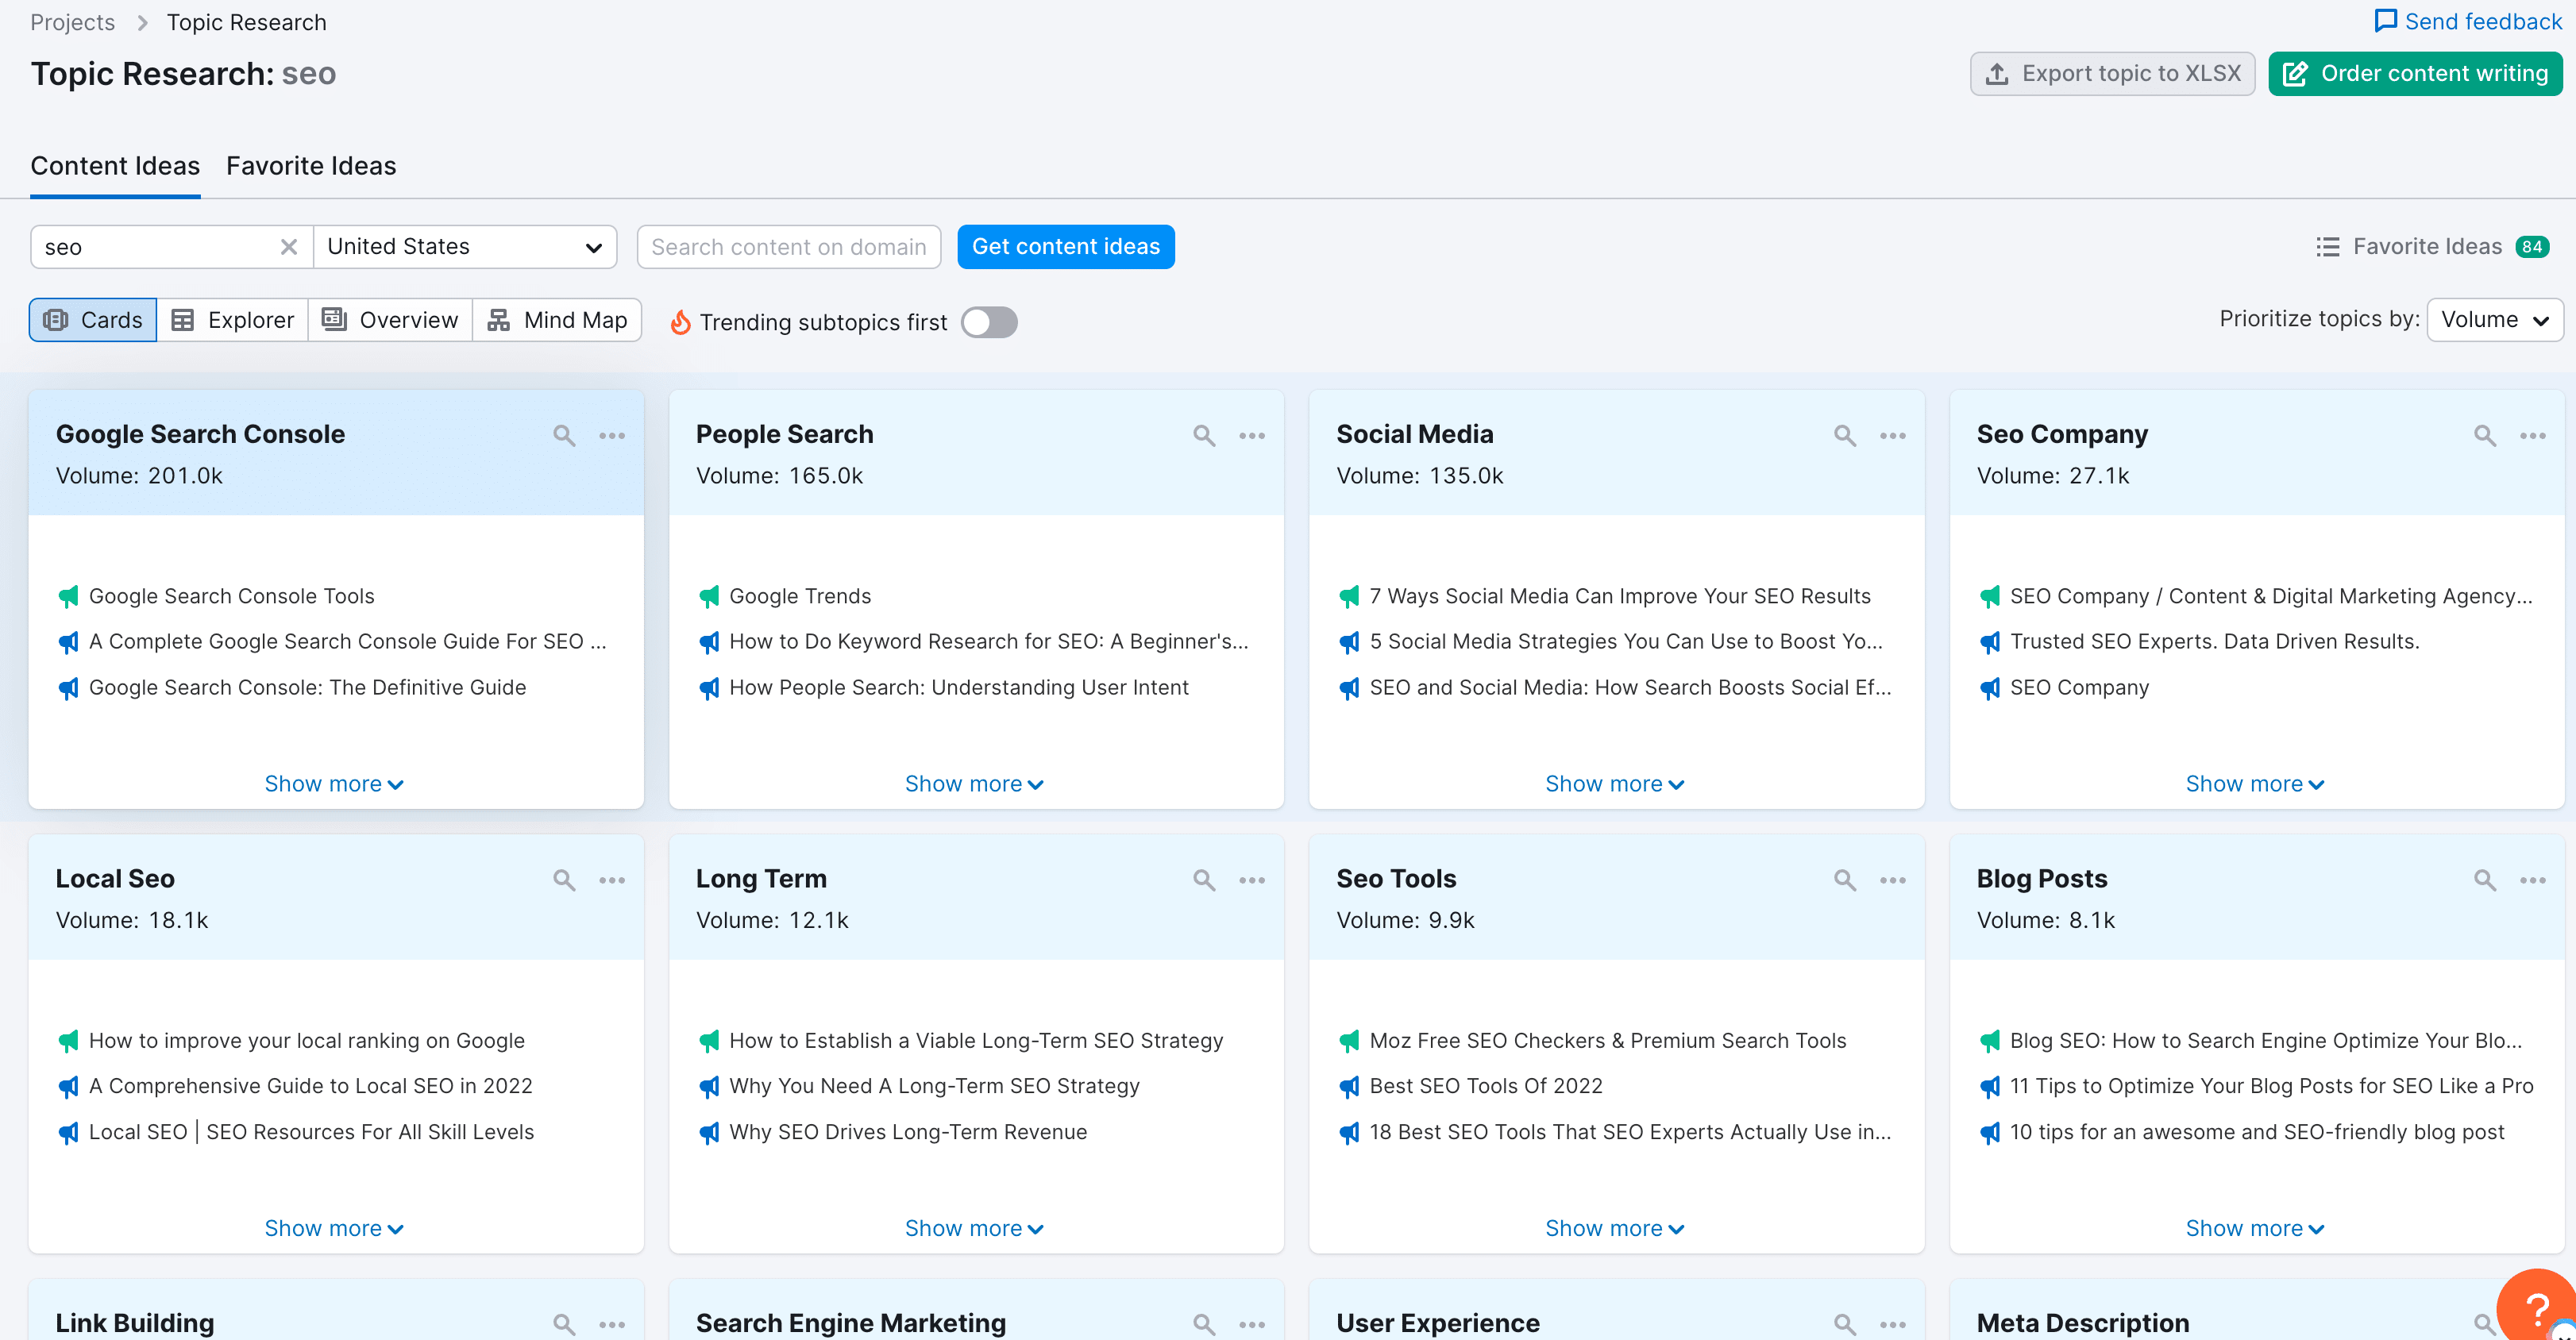The height and width of the screenshot is (1340, 2576).
Task: Click search icon on Seo Company card
Action: click(2485, 435)
